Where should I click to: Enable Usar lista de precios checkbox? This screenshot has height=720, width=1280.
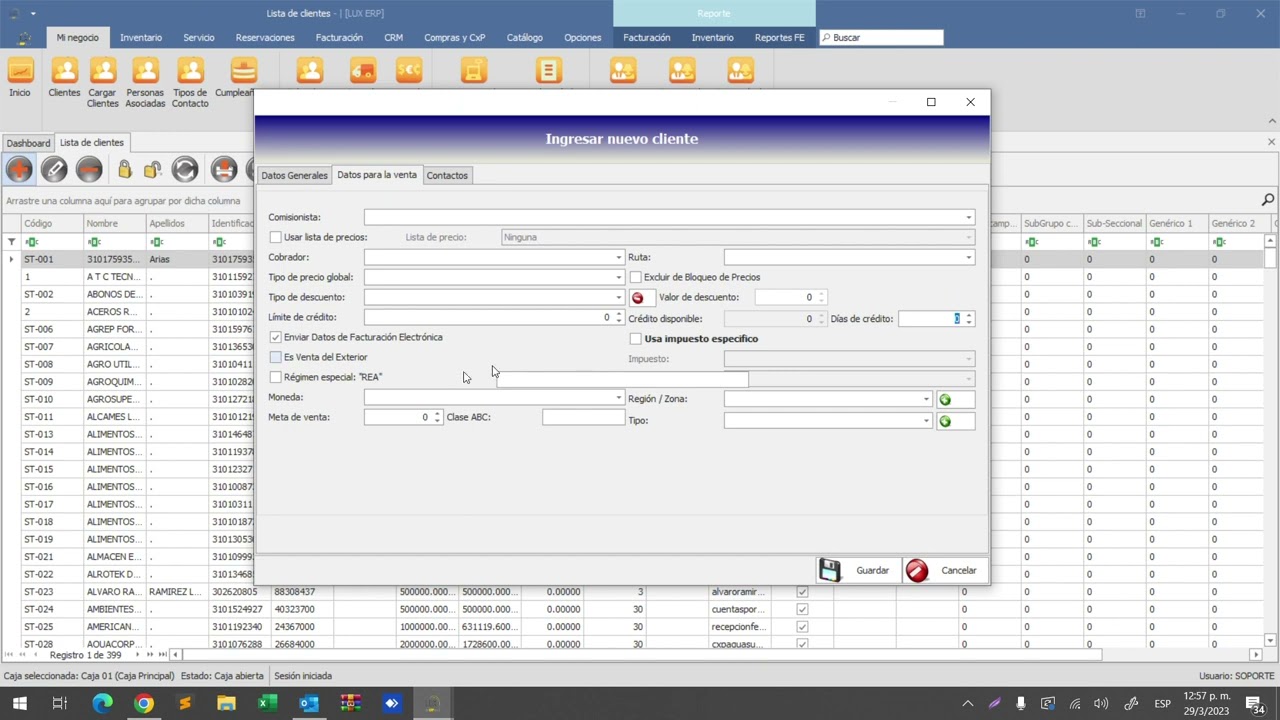[275, 237]
